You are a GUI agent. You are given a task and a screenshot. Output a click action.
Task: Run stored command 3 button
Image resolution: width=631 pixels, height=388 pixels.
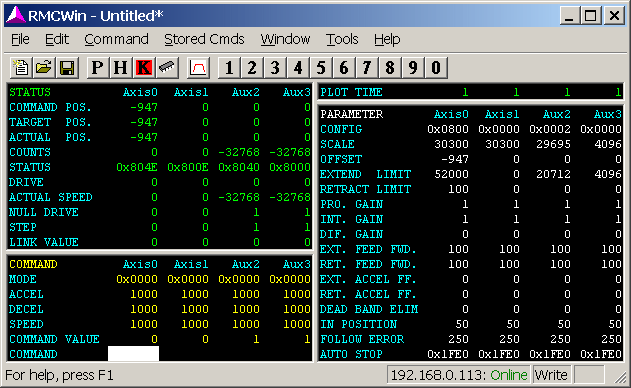(x=275, y=67)
